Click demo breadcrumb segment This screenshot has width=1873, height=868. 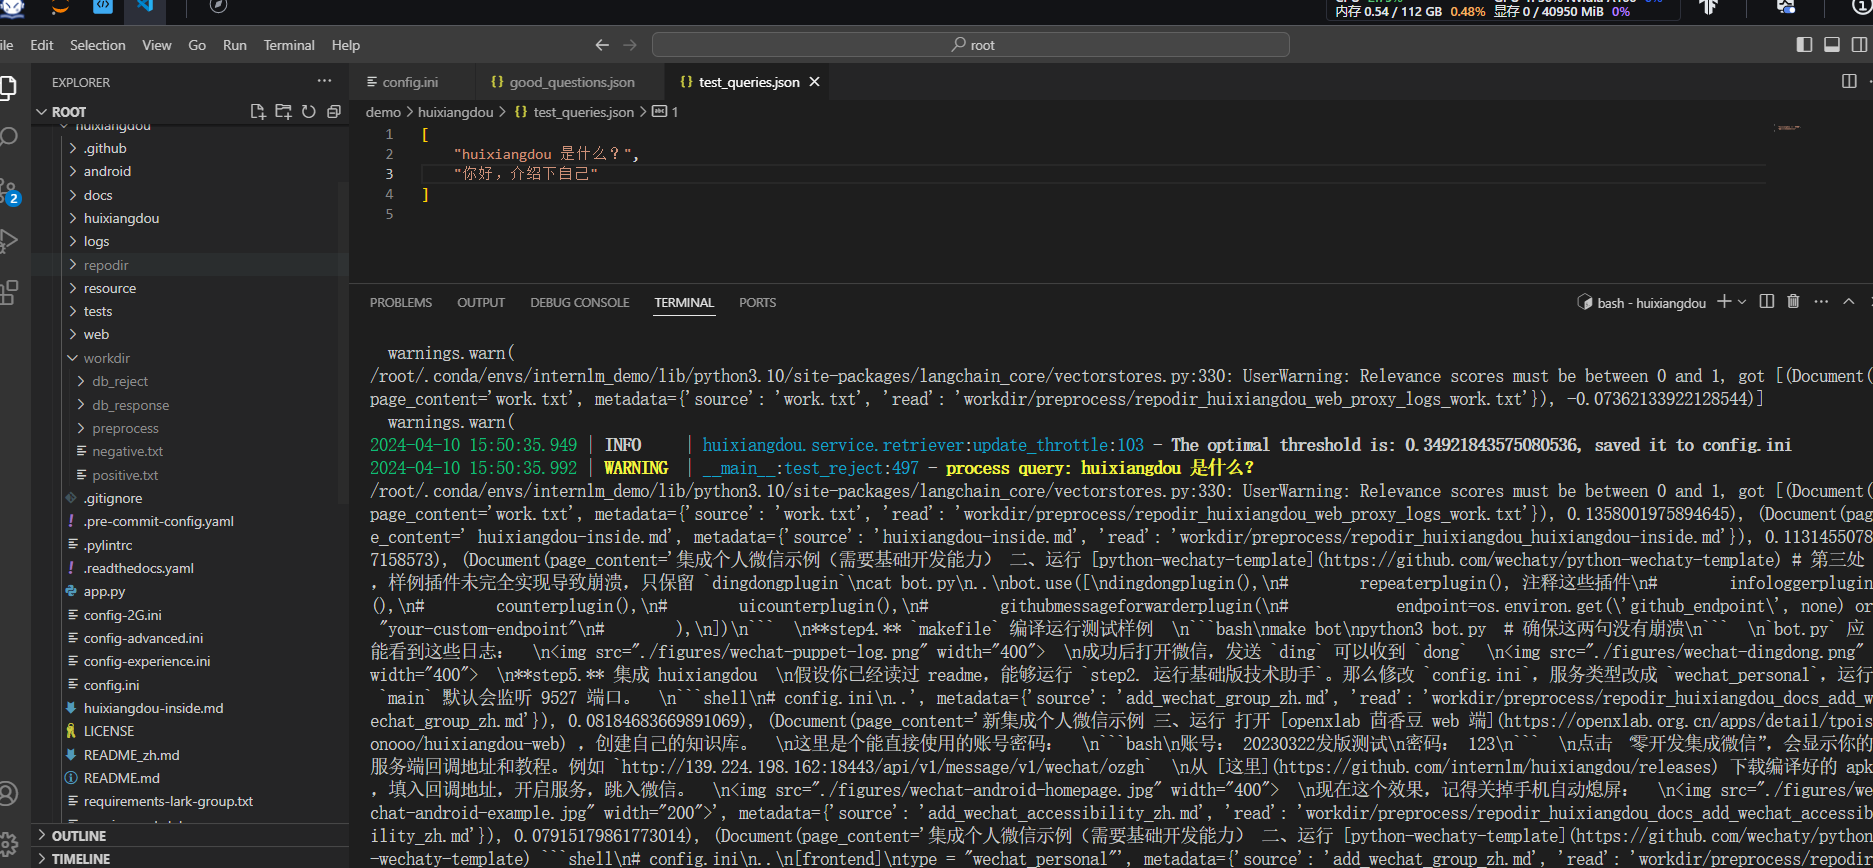[383, 112]
